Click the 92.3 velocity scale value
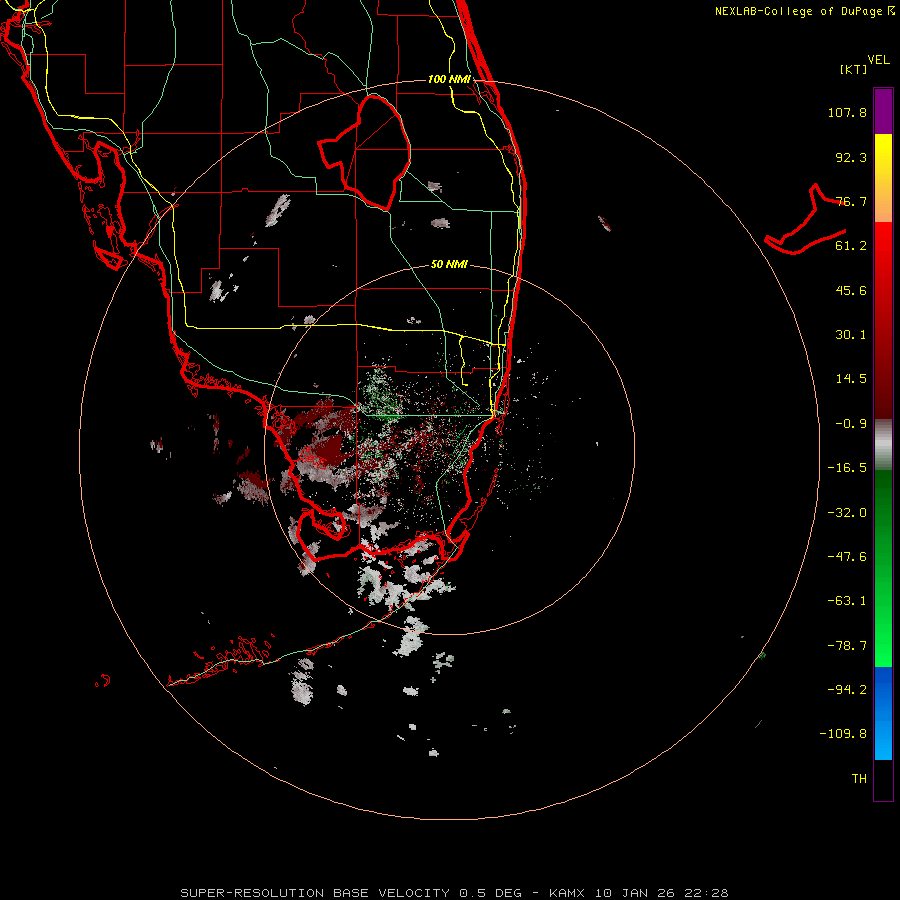Screen dimensions: 900x900 pyautogui.click(x=851, y=157)
